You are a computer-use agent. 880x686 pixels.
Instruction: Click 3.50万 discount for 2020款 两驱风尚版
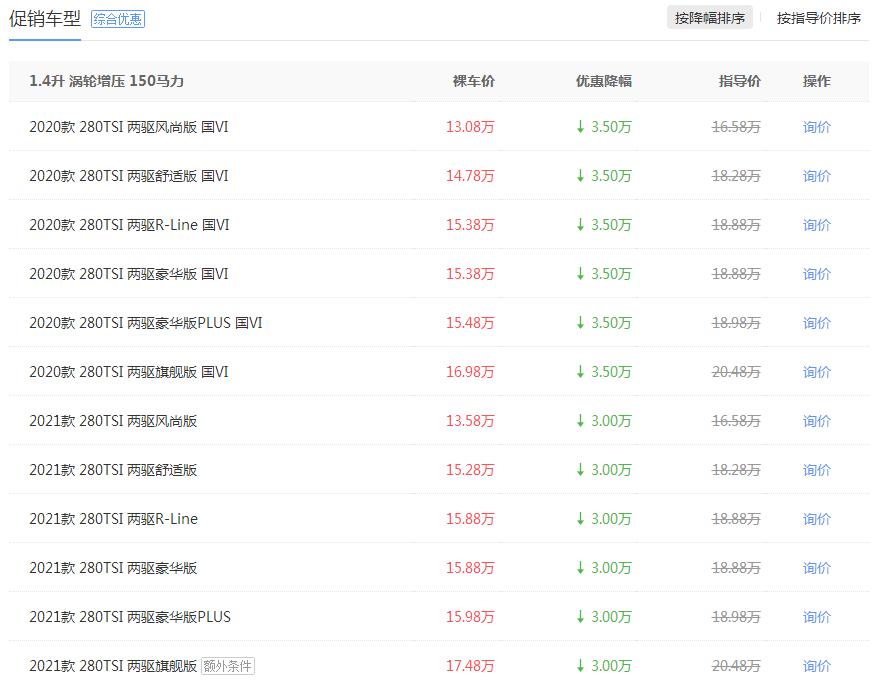(x=604, y=127)
